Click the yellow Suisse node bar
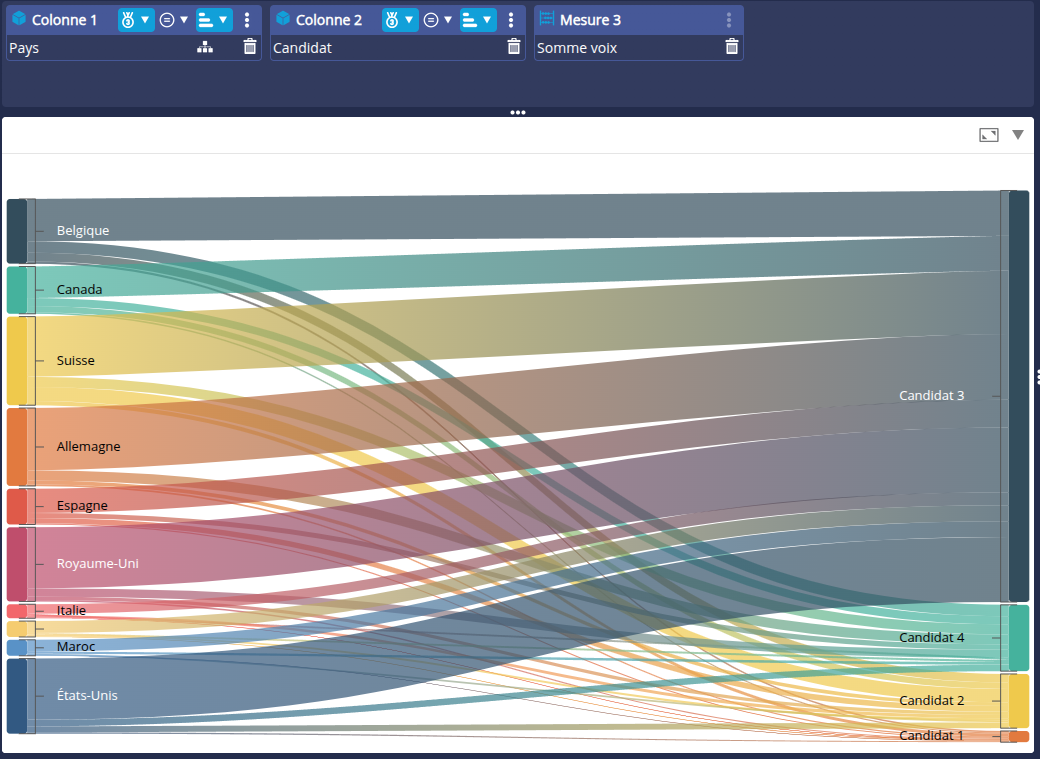Image resolution: width=1040 pixels, height=759 pixels. tap(17, 361)
